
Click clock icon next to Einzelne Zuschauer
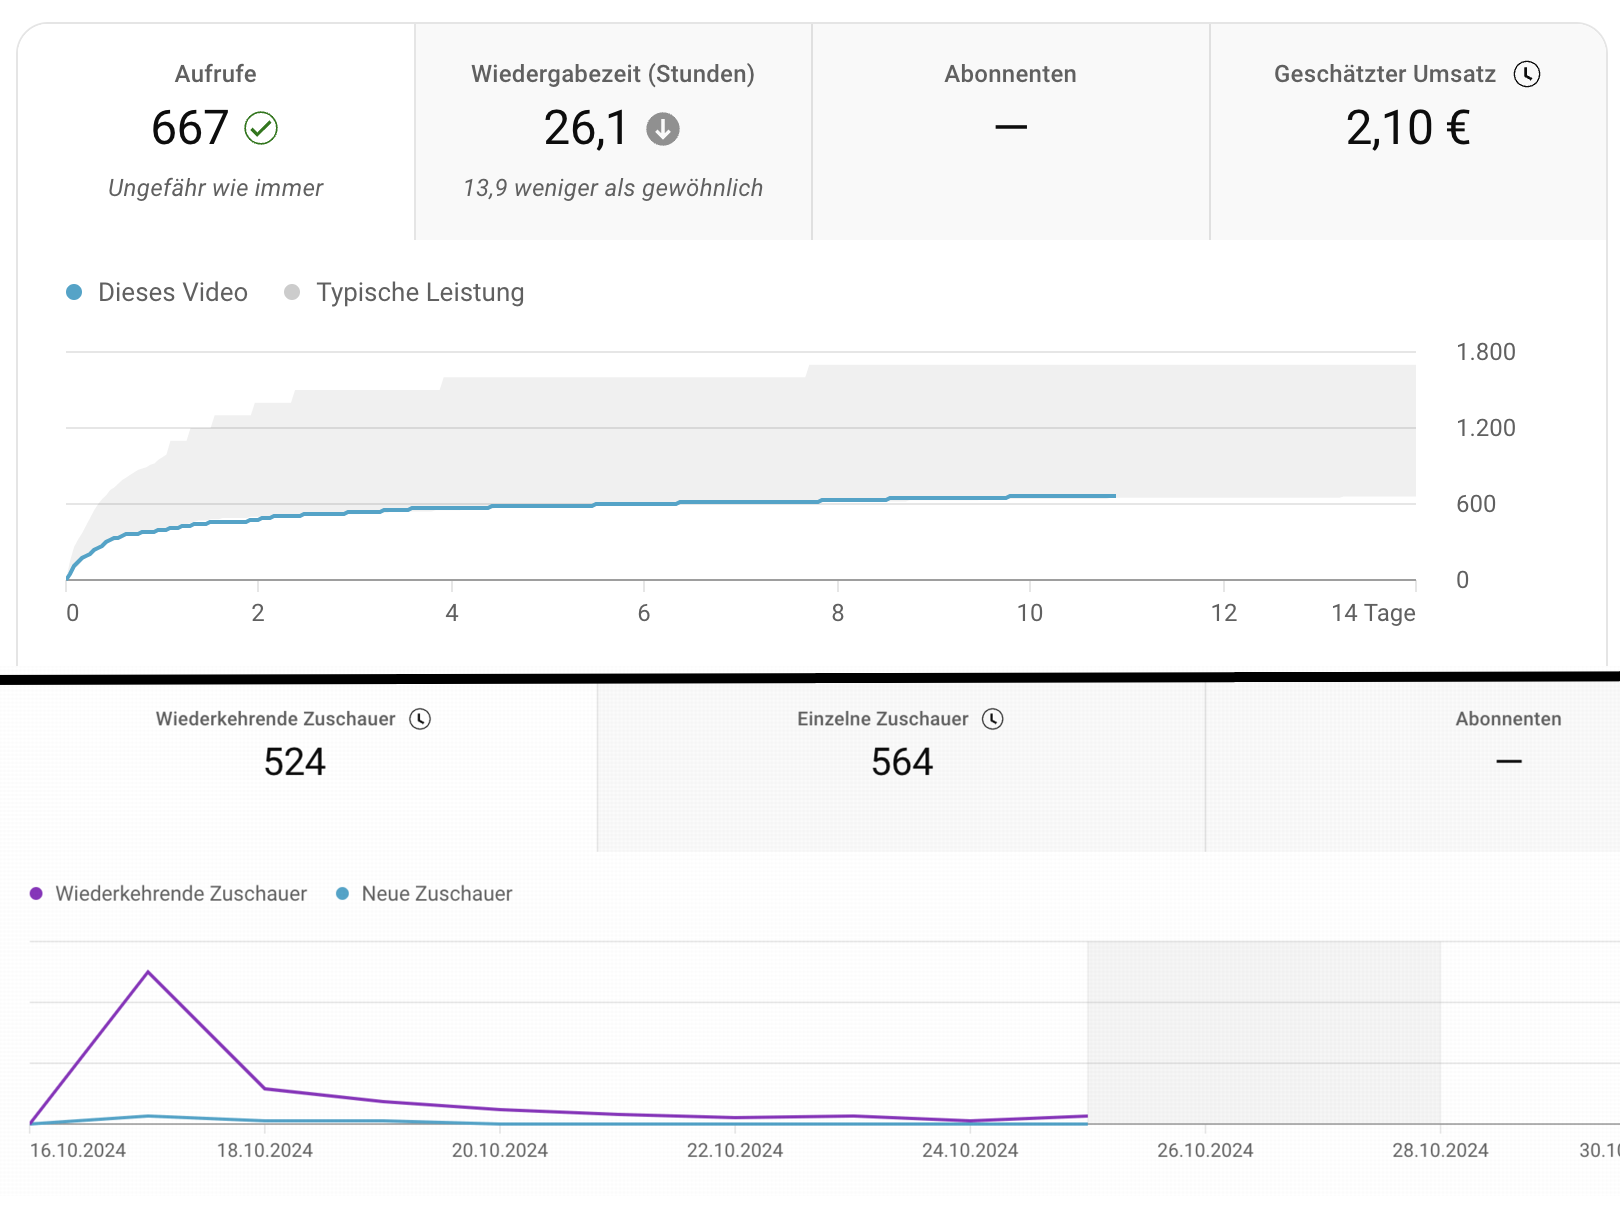click(992, 719)
